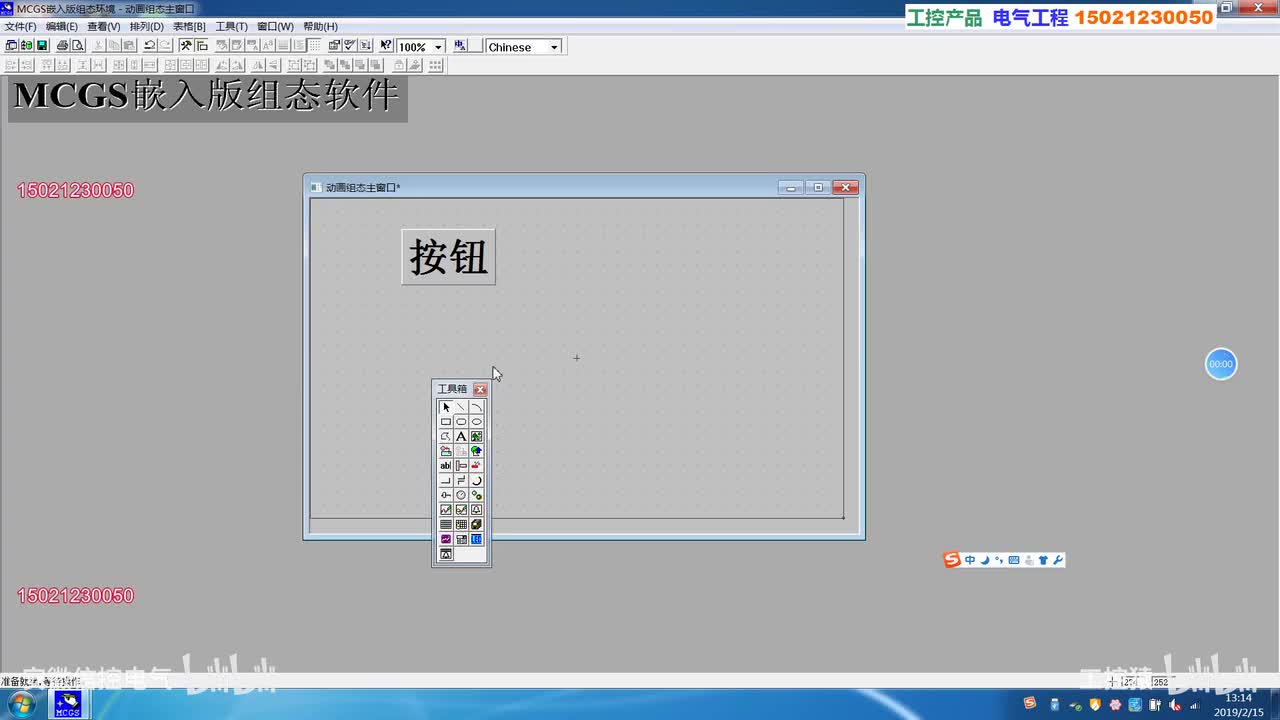Screen dimensions: 1280x720
Task: Select the grid table tool in toolbox
Action: (x=461, y=524)
